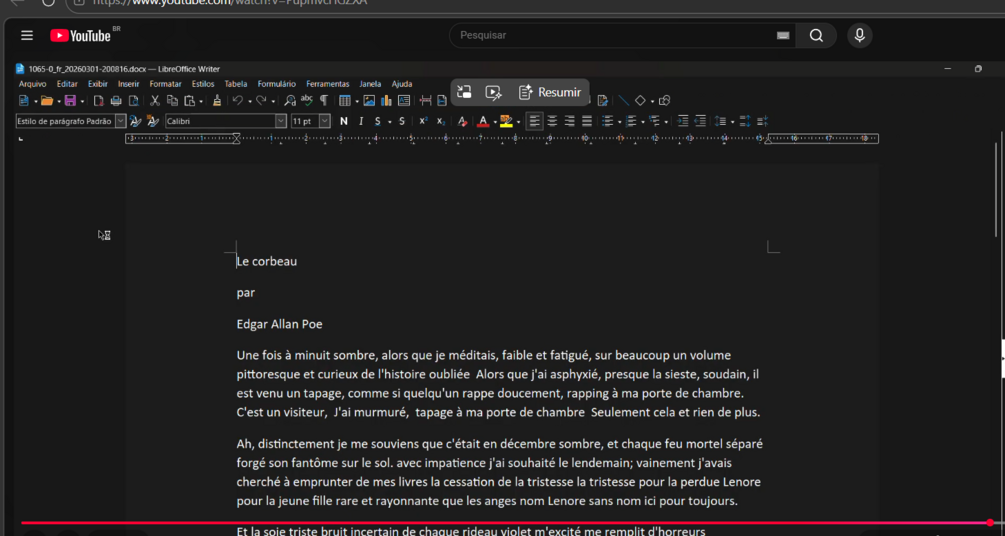Insert page break icon
1005x536 pixels.
[426, 101]
